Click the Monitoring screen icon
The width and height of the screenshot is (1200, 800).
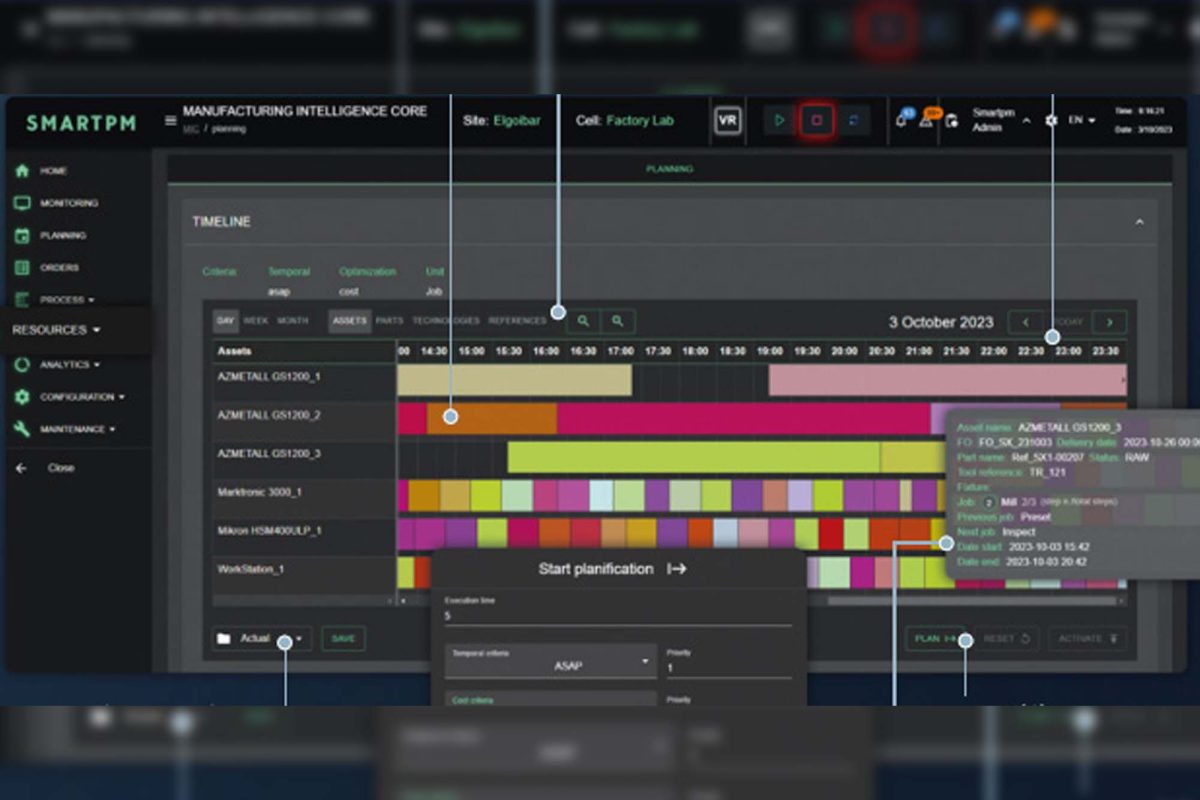pyautogui.click(x=22, y=203)
